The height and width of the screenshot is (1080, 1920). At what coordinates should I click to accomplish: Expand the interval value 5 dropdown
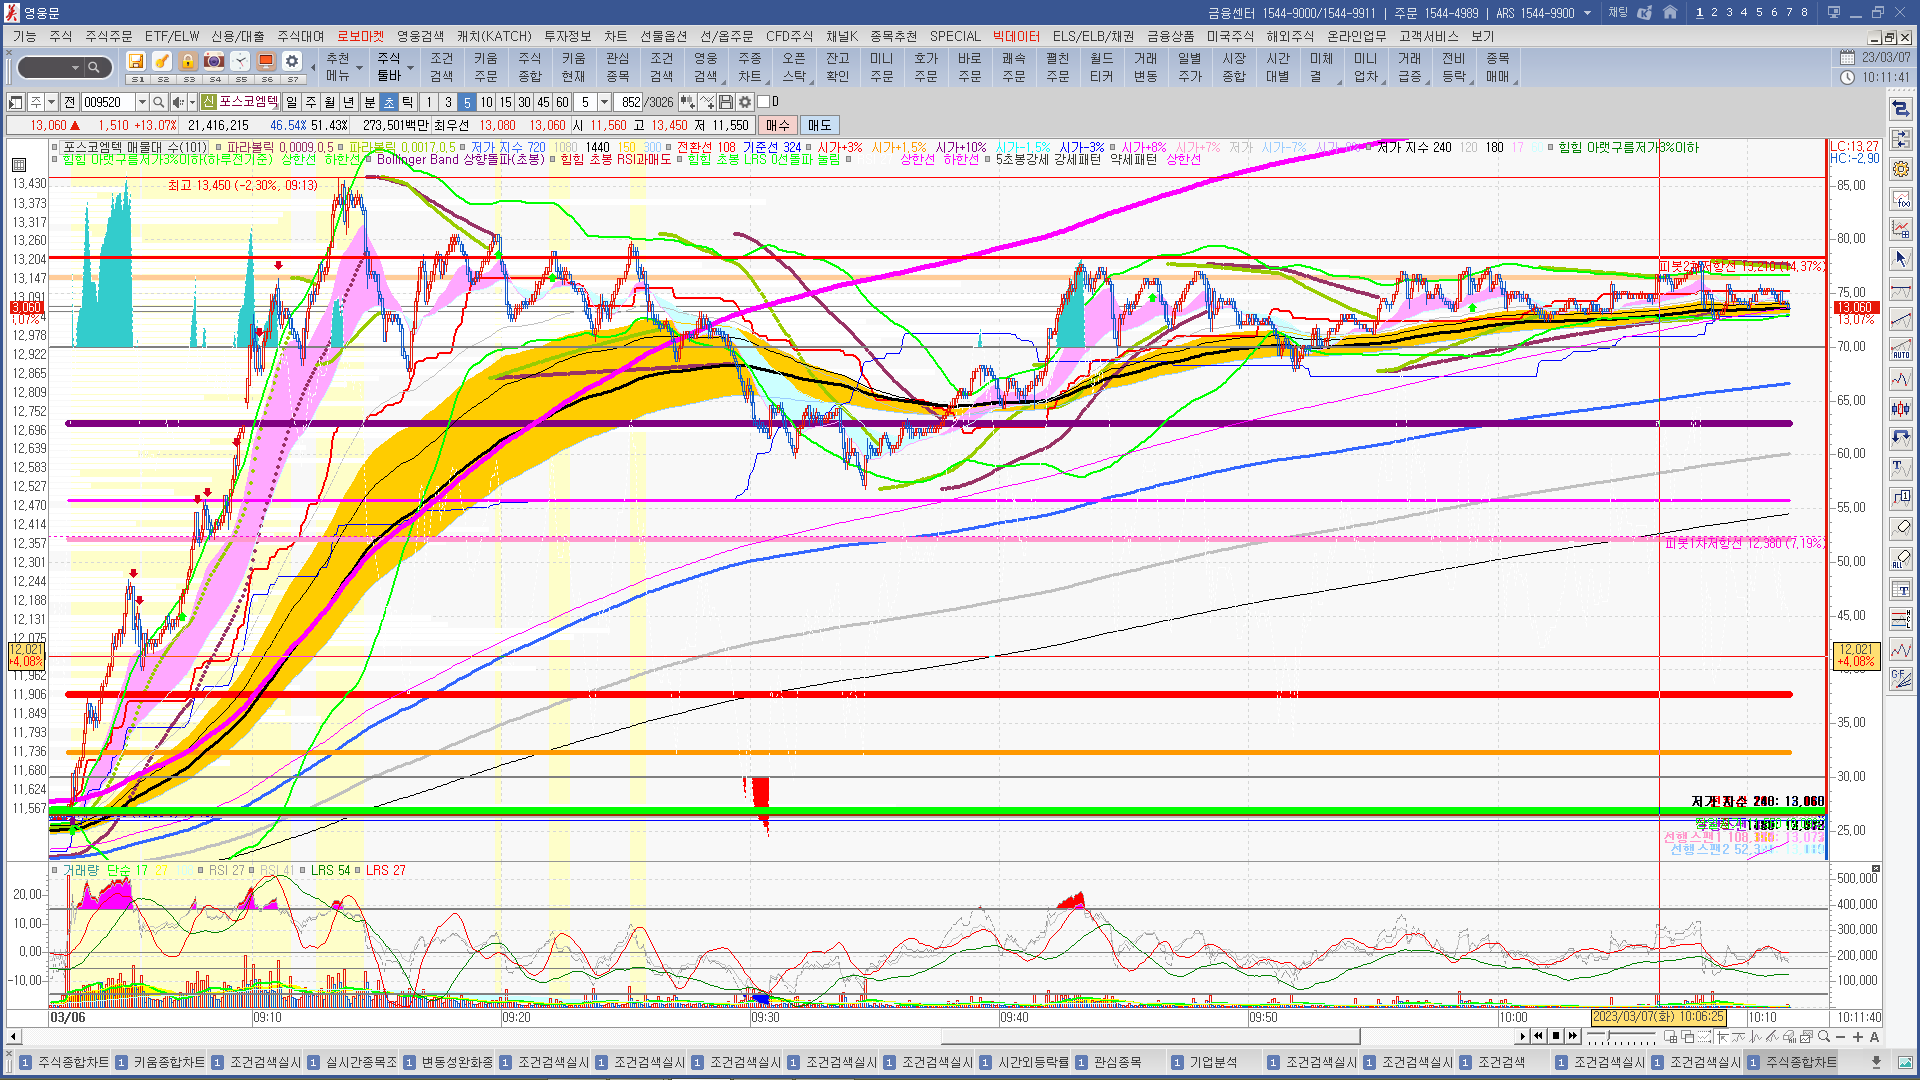coord(604,102)
